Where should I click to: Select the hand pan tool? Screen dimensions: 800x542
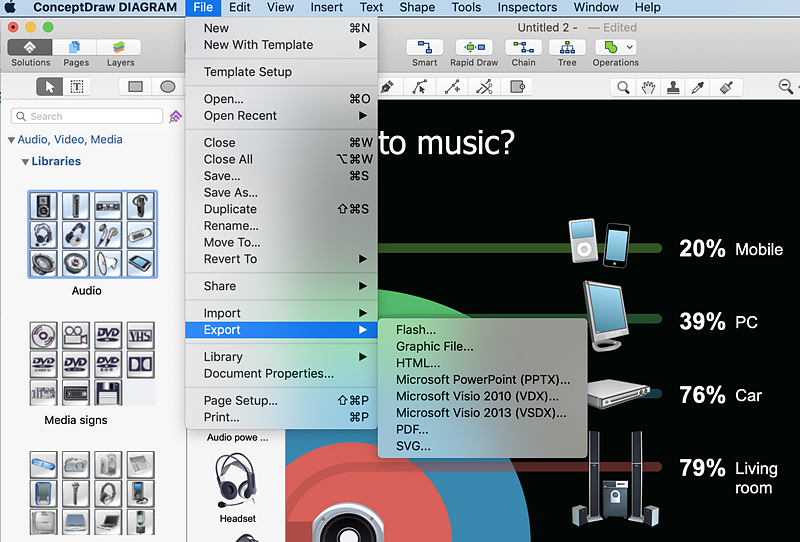click(648, 87)
